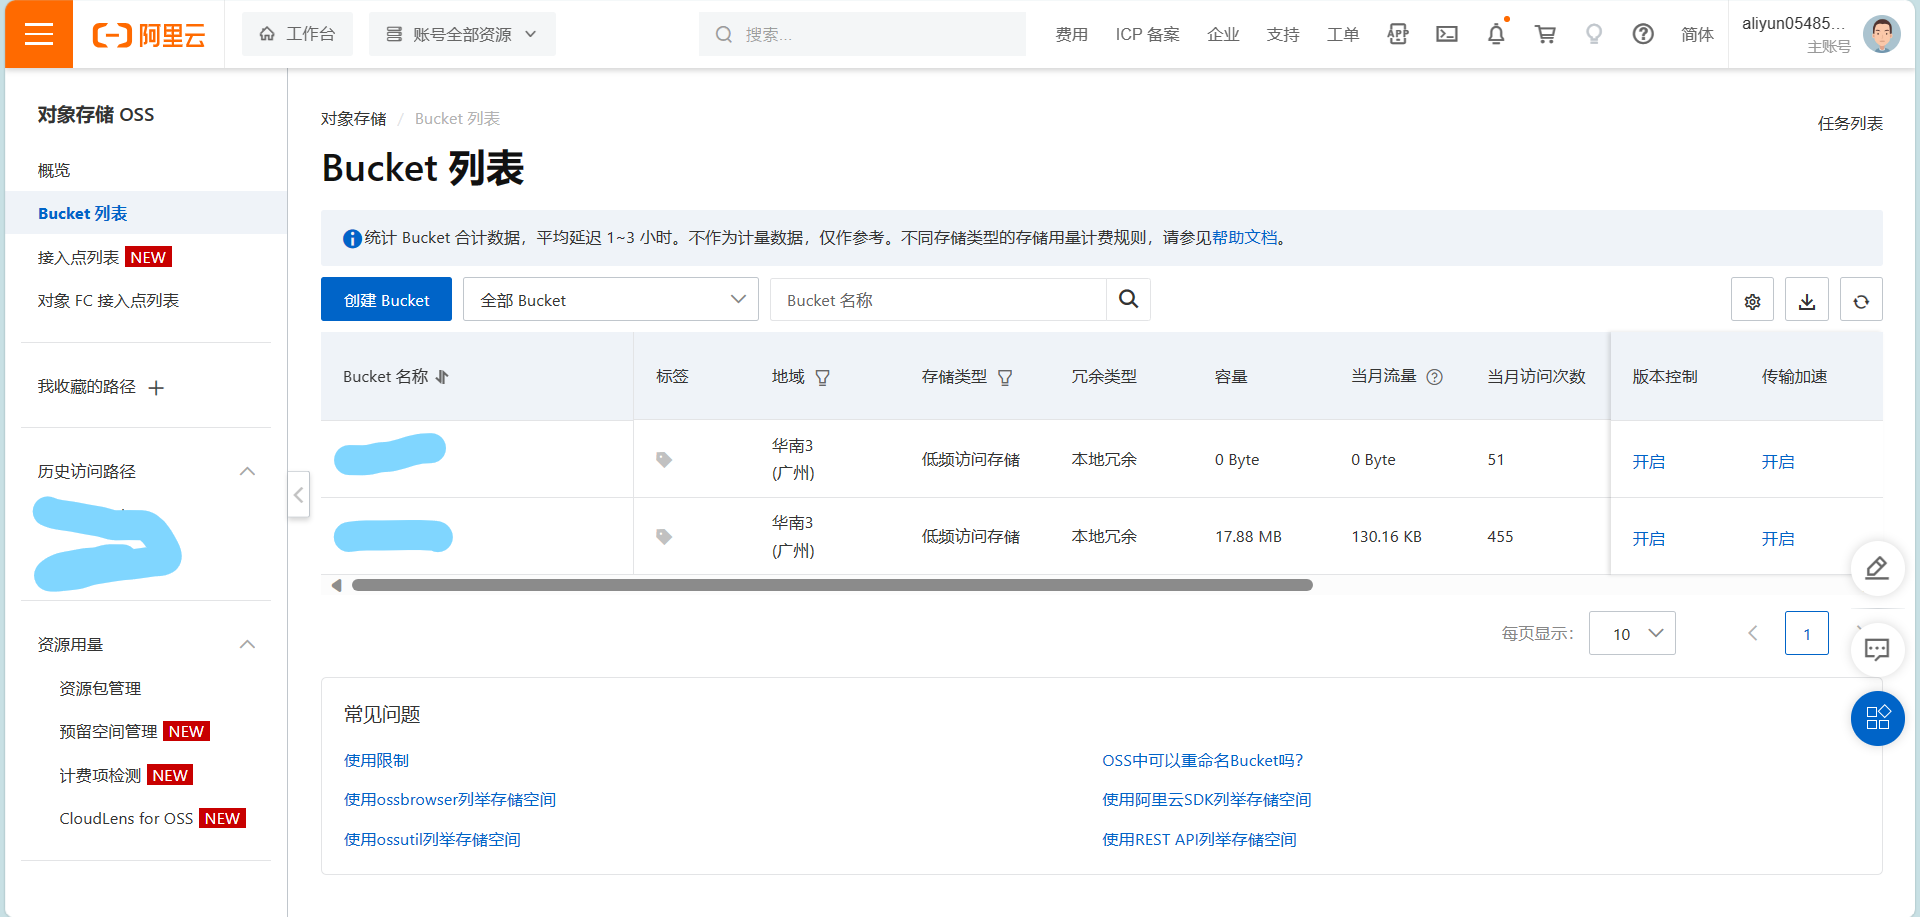Collapse 资源用量 section

247,644
